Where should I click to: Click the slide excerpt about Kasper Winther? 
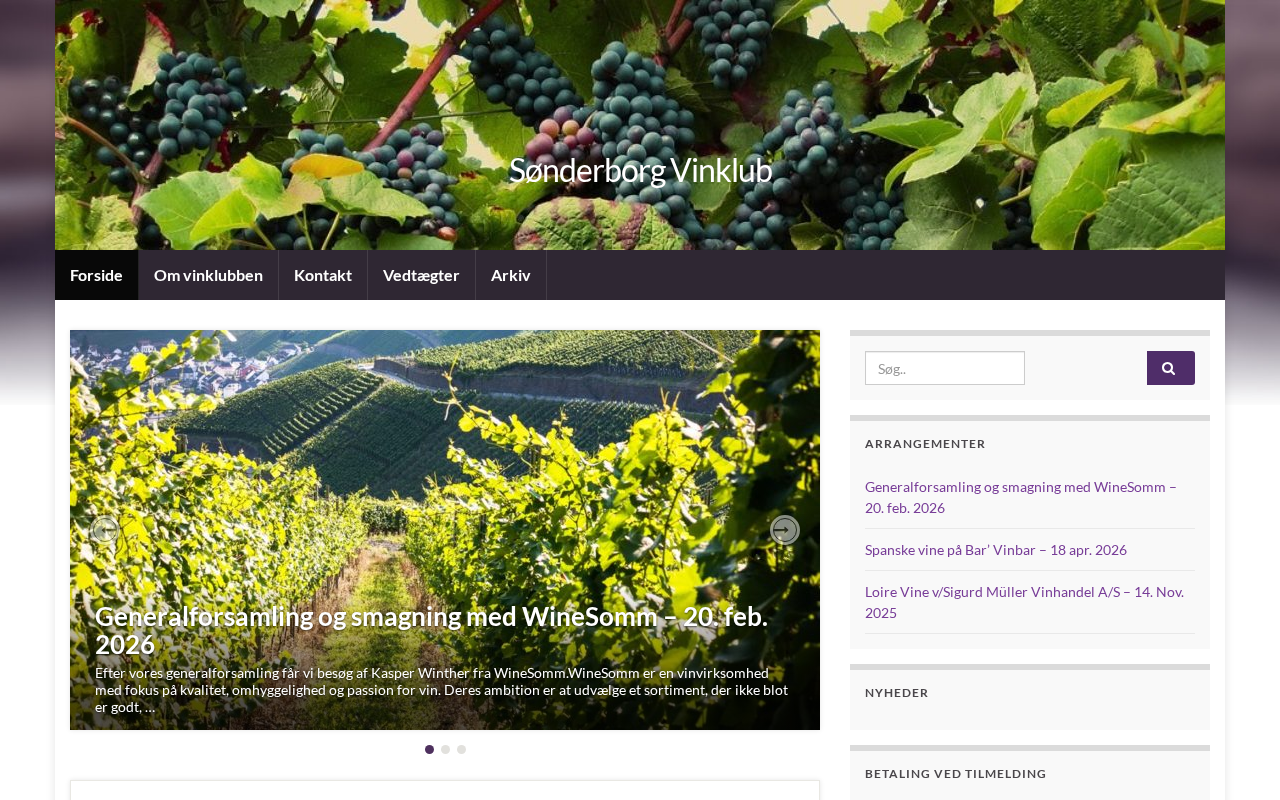point(441,690)
